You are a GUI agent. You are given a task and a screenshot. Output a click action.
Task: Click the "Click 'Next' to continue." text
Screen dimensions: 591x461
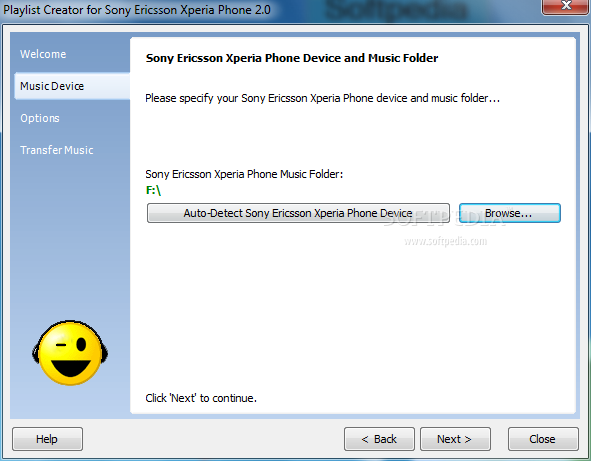(201, 398)
